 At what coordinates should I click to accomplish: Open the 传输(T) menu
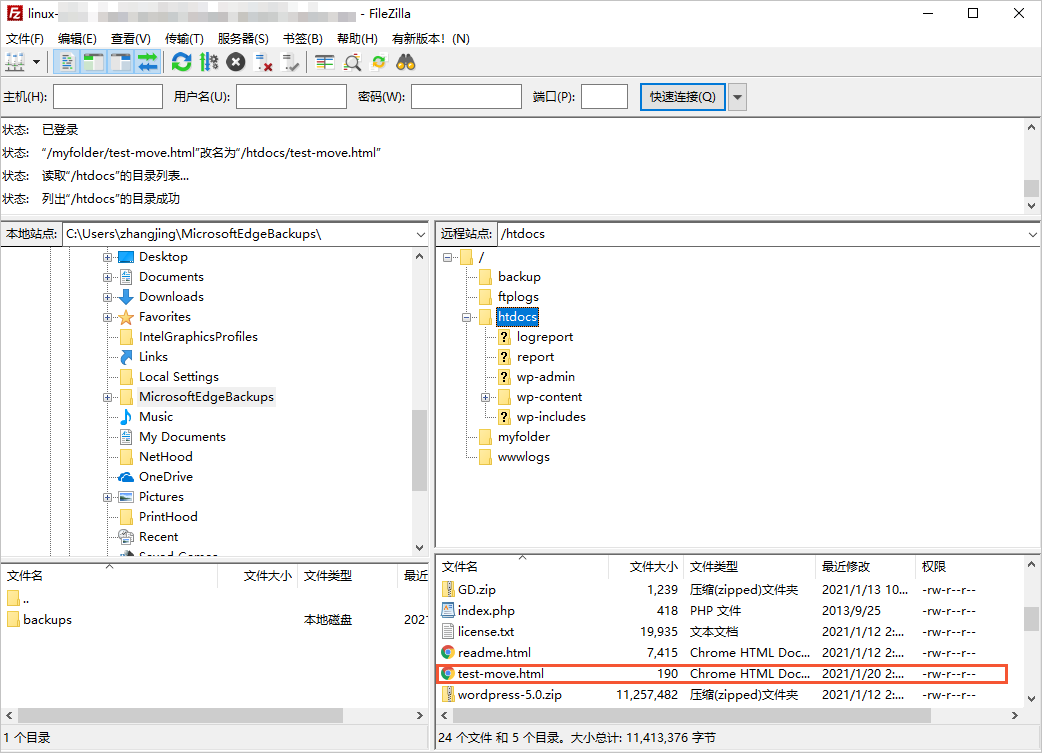pyautogui.click(x=184, y=38)
